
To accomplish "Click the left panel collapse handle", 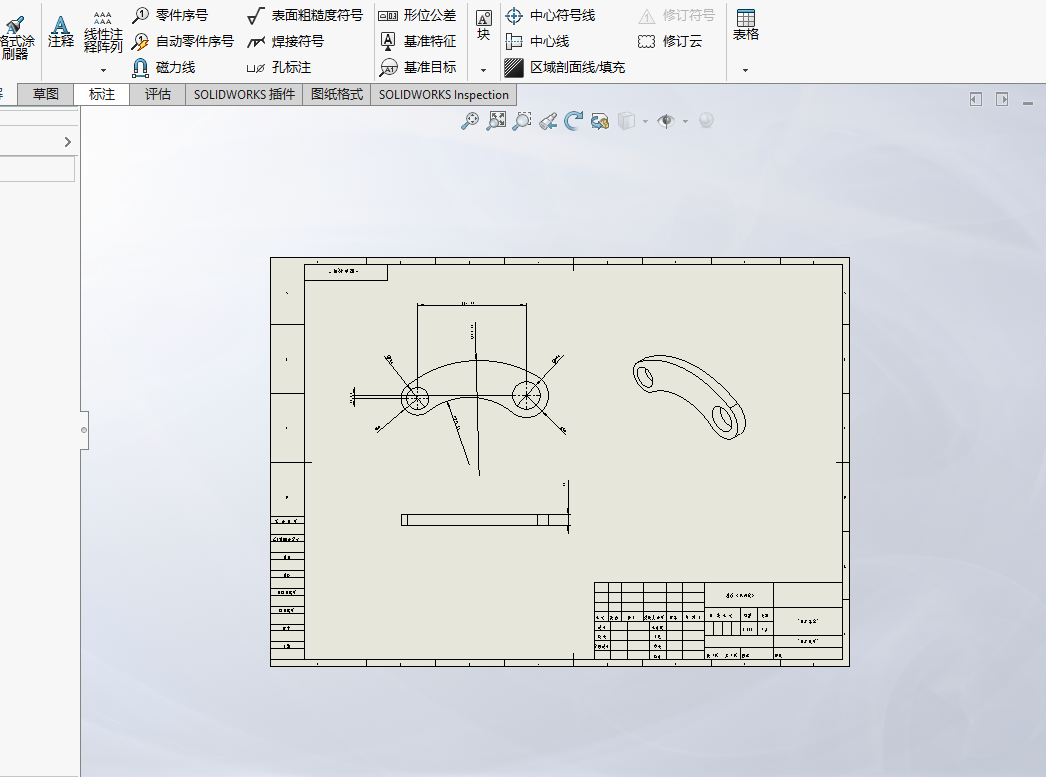I will (x=84, y=430).
